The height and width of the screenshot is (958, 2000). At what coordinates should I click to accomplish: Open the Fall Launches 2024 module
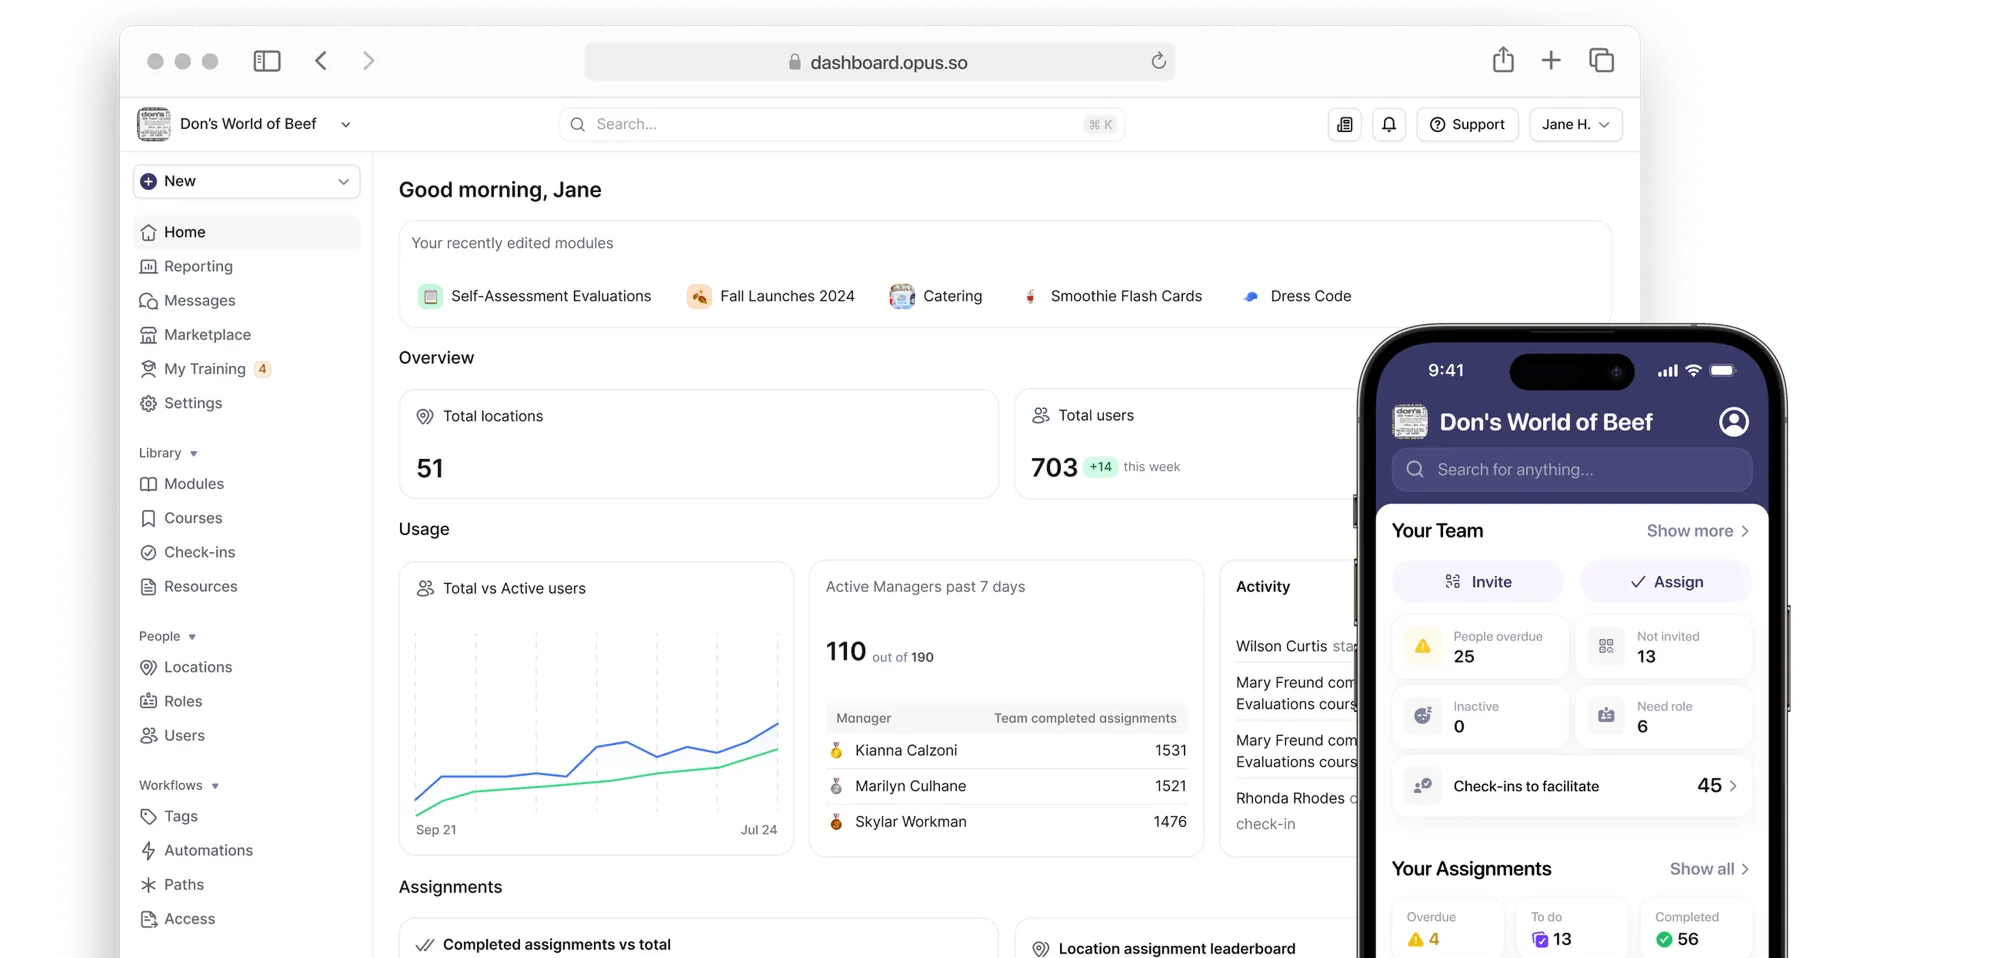[x=771, y=296]
